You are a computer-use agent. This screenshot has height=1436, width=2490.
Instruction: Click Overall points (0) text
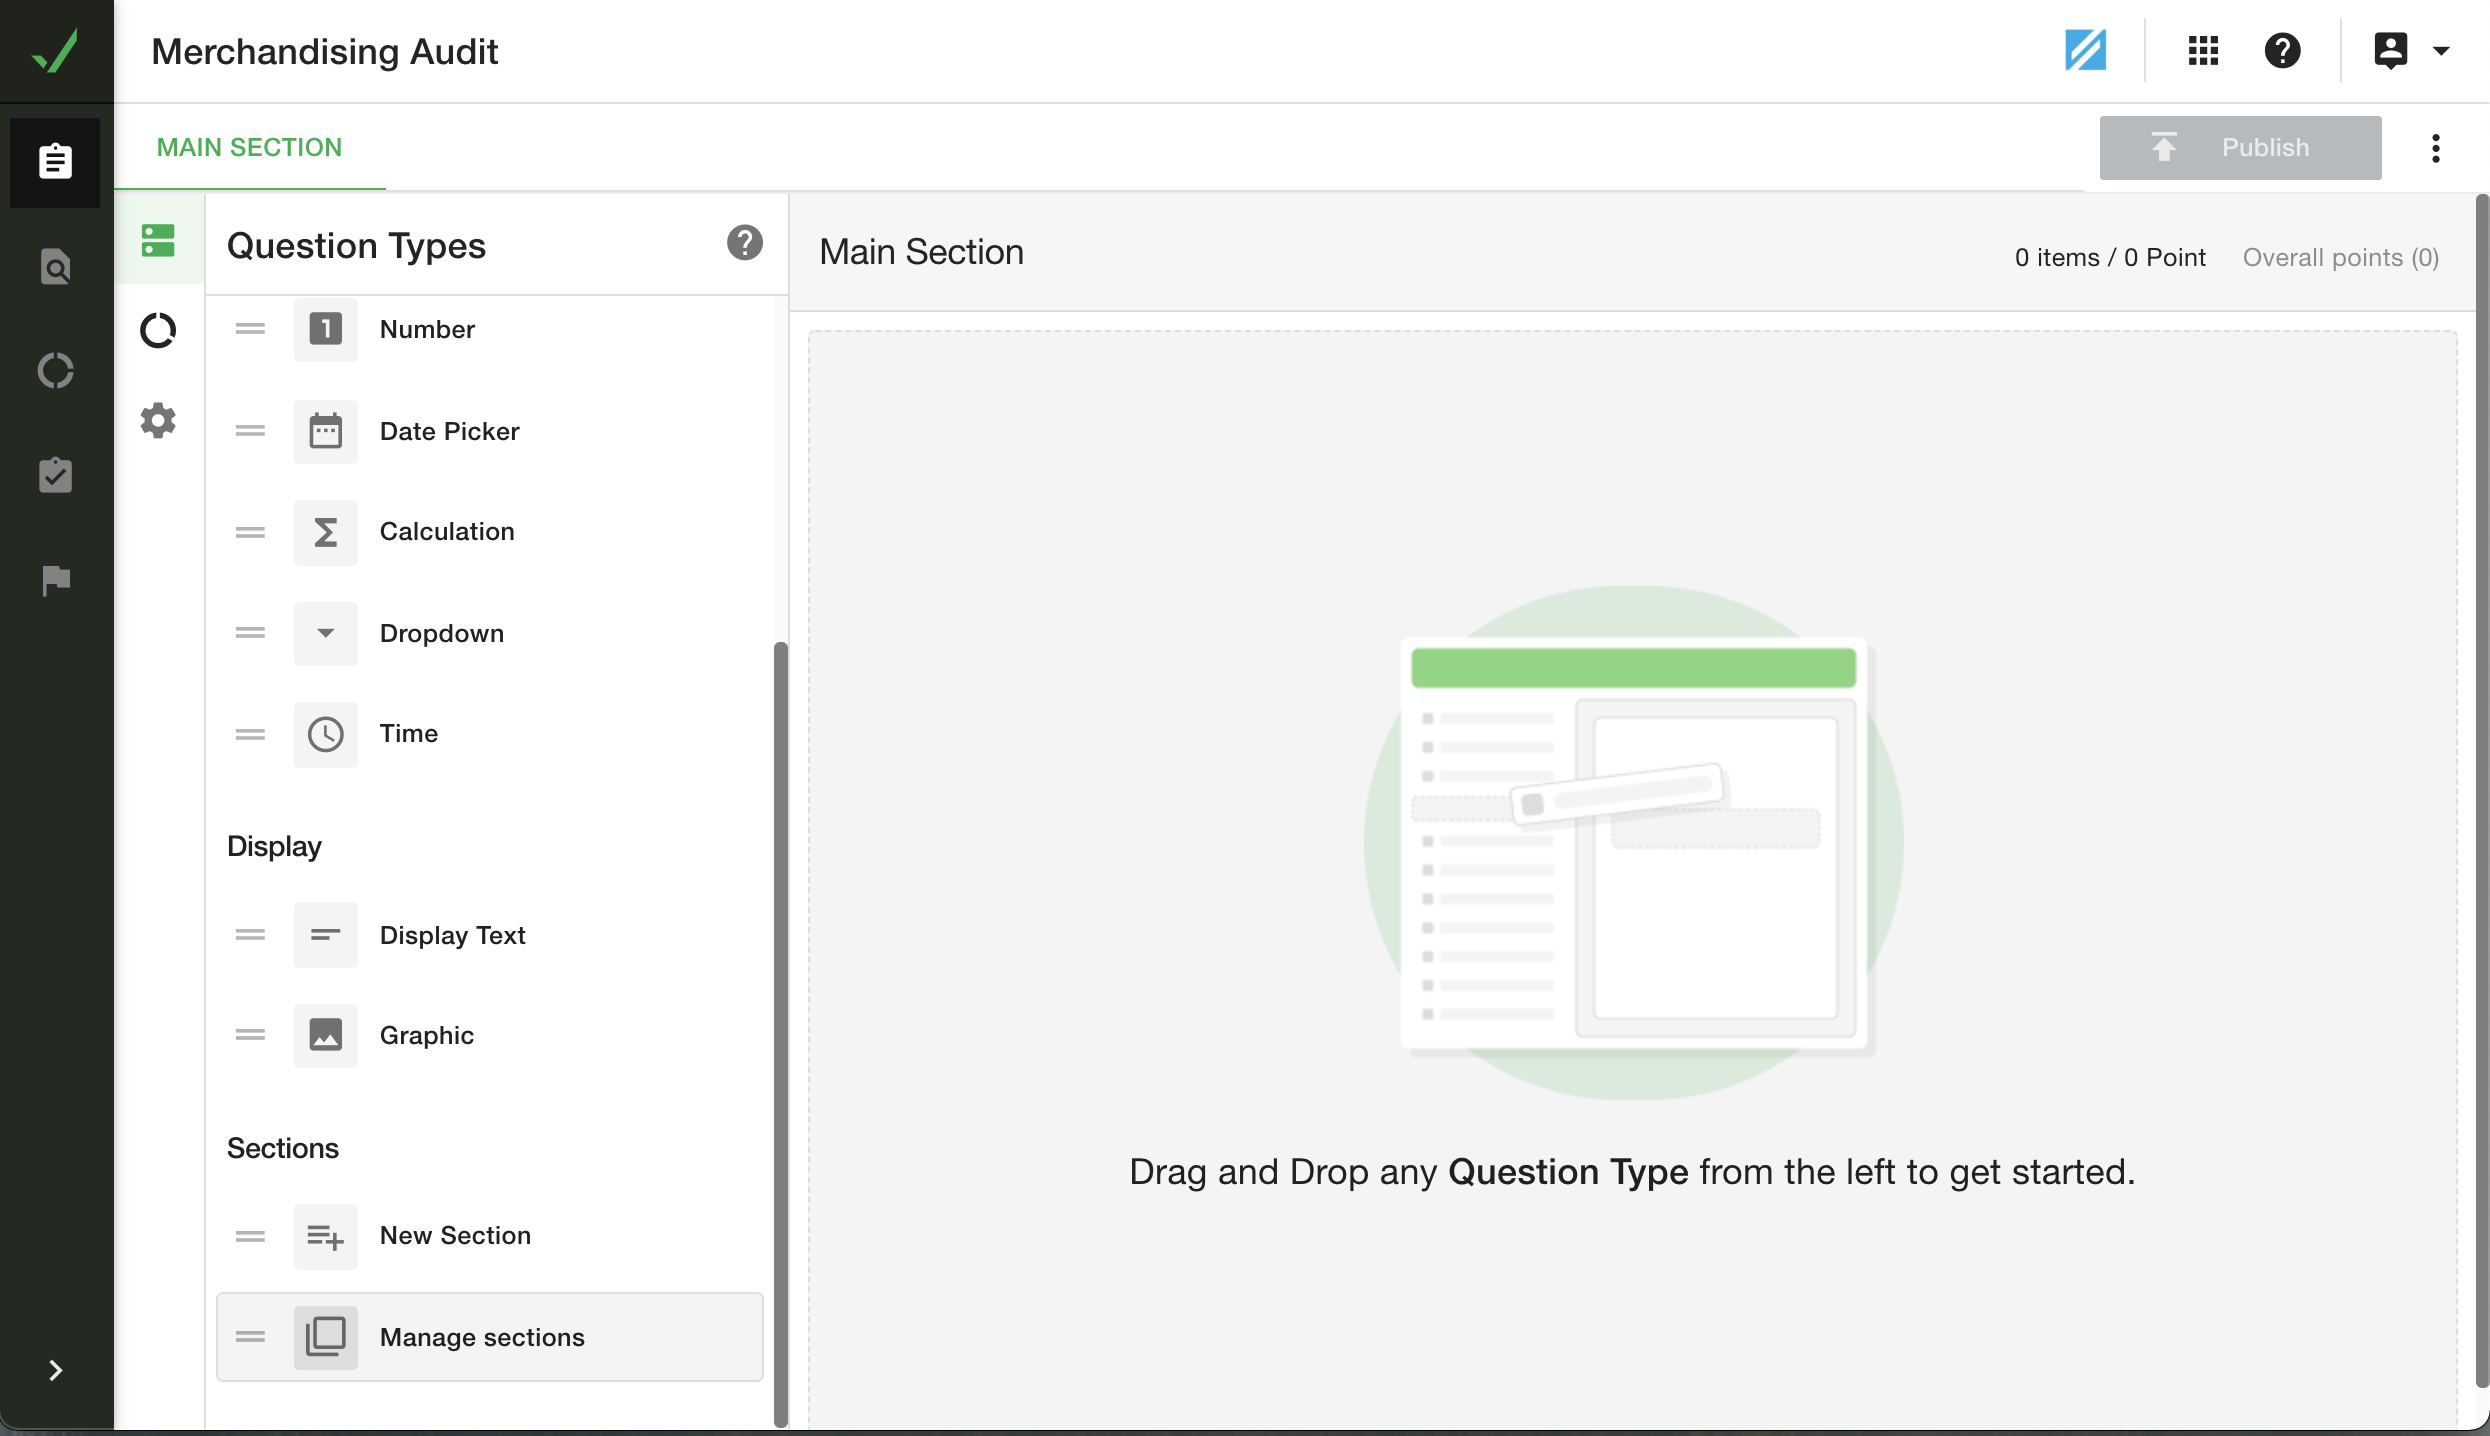[2341, 257]
